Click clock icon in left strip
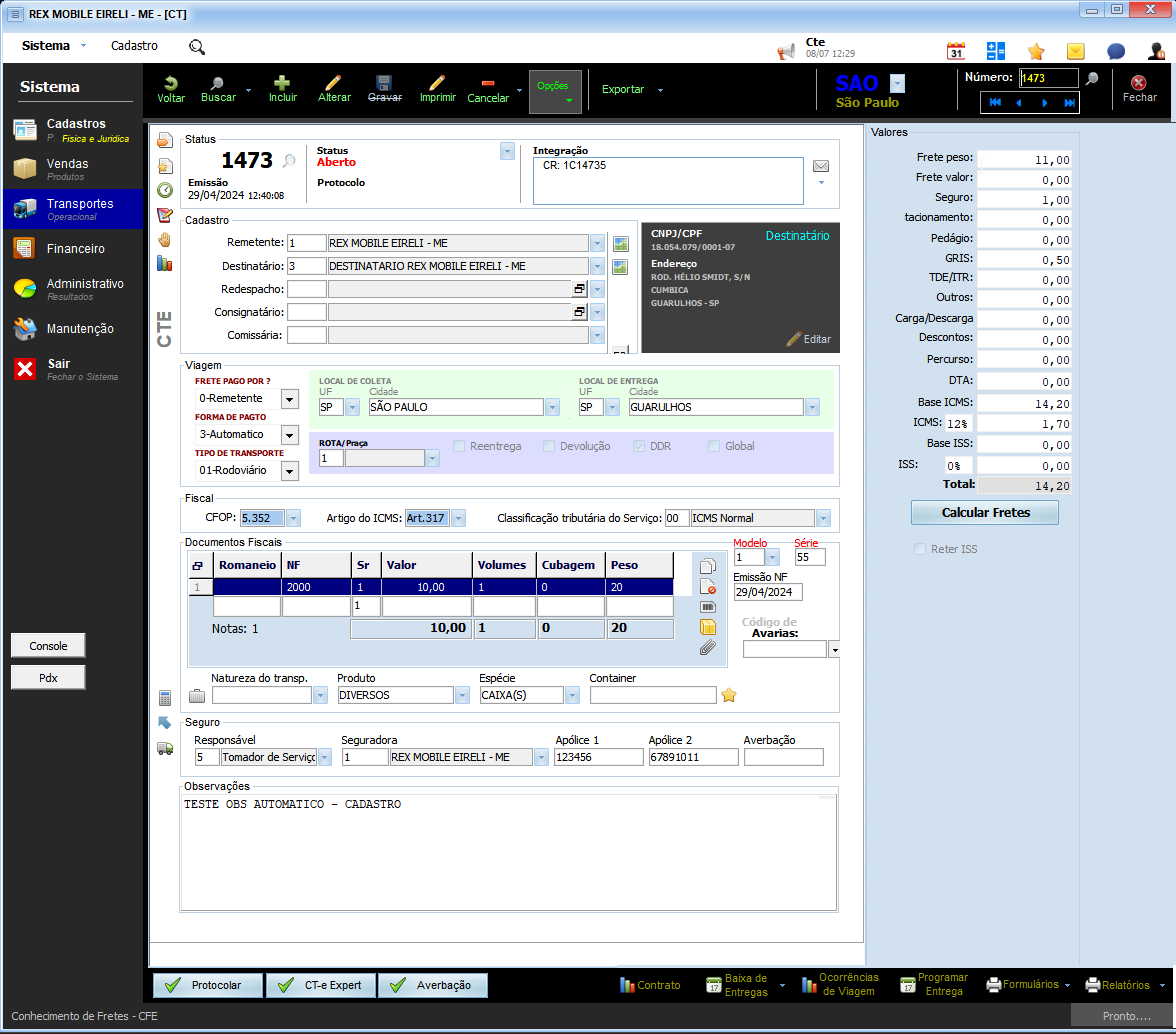Image resolution: width=1176 pixels, height=1034 pixels. click(x=165, y=190)
